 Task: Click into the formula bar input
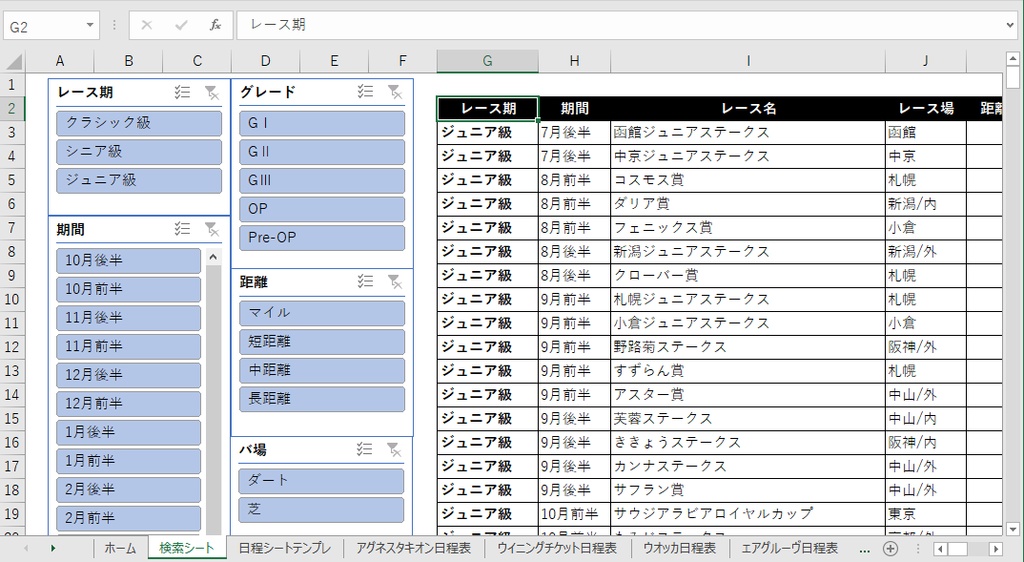(619, 25)
